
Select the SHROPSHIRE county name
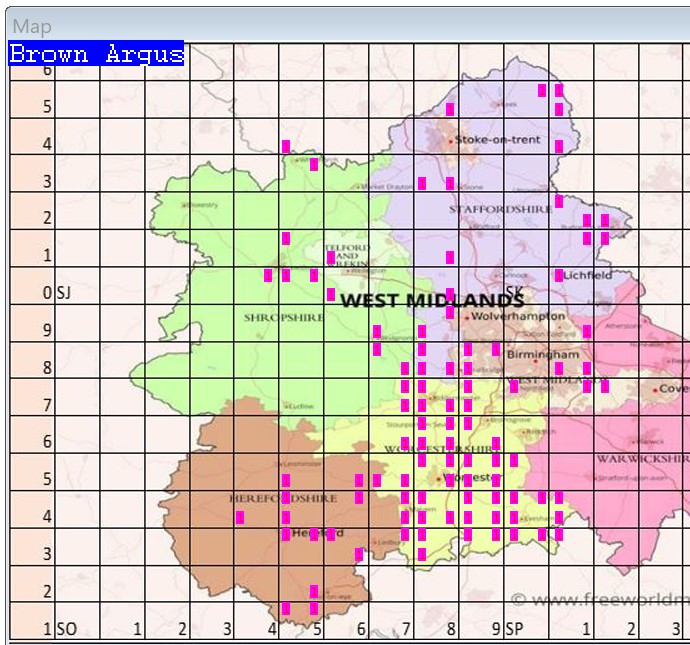point(283,317)
